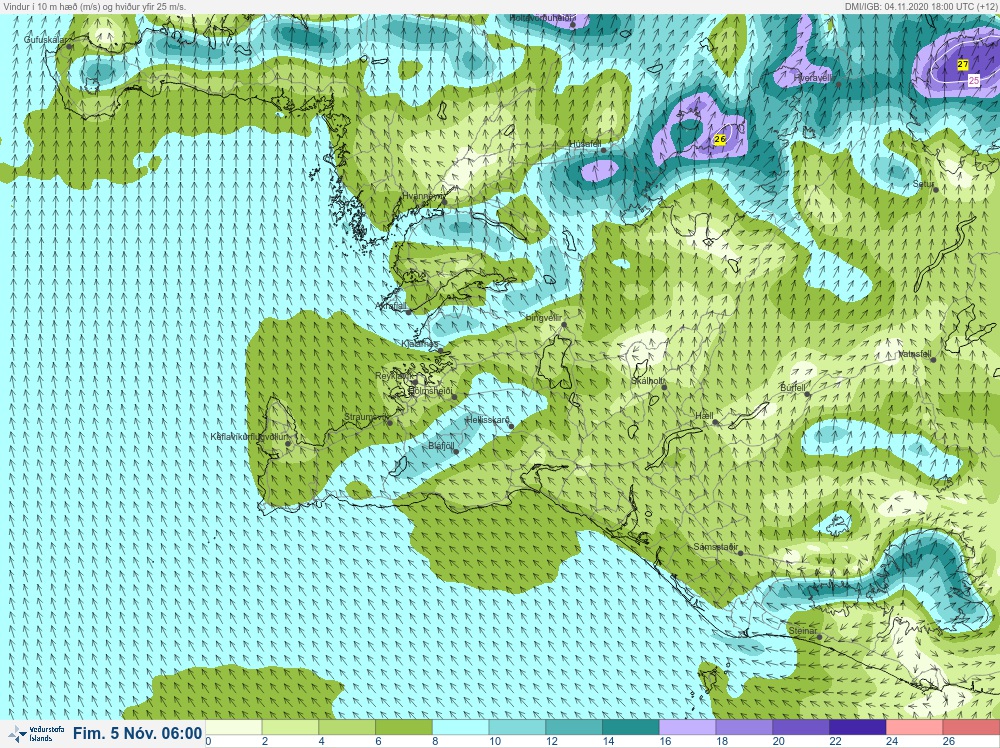Click the Búrfell station label
Image resolution: width=1000 pixels, height=748 pixels.
pos(793,388)
